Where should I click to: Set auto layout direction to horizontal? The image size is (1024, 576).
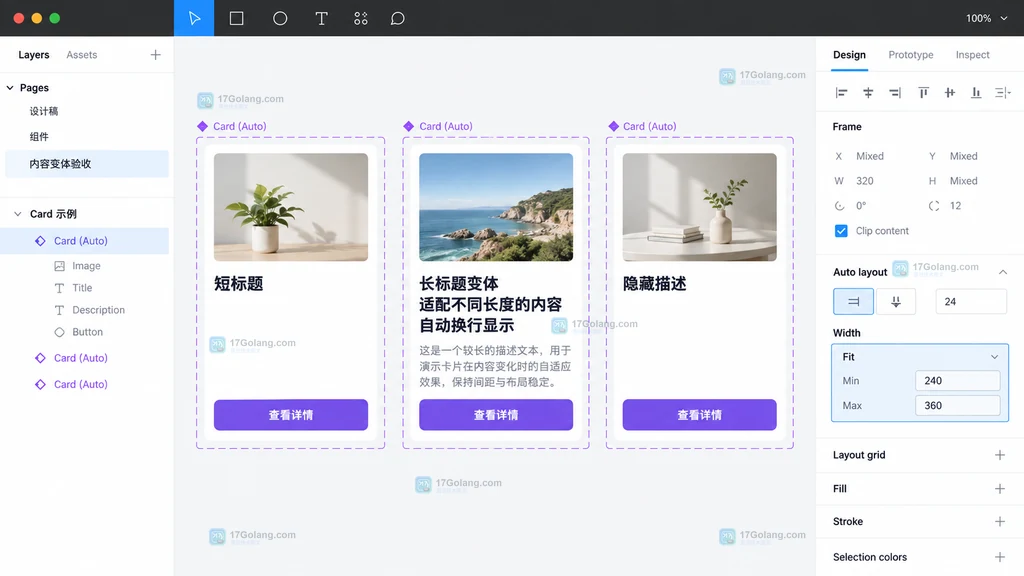(x=853, y=301)
